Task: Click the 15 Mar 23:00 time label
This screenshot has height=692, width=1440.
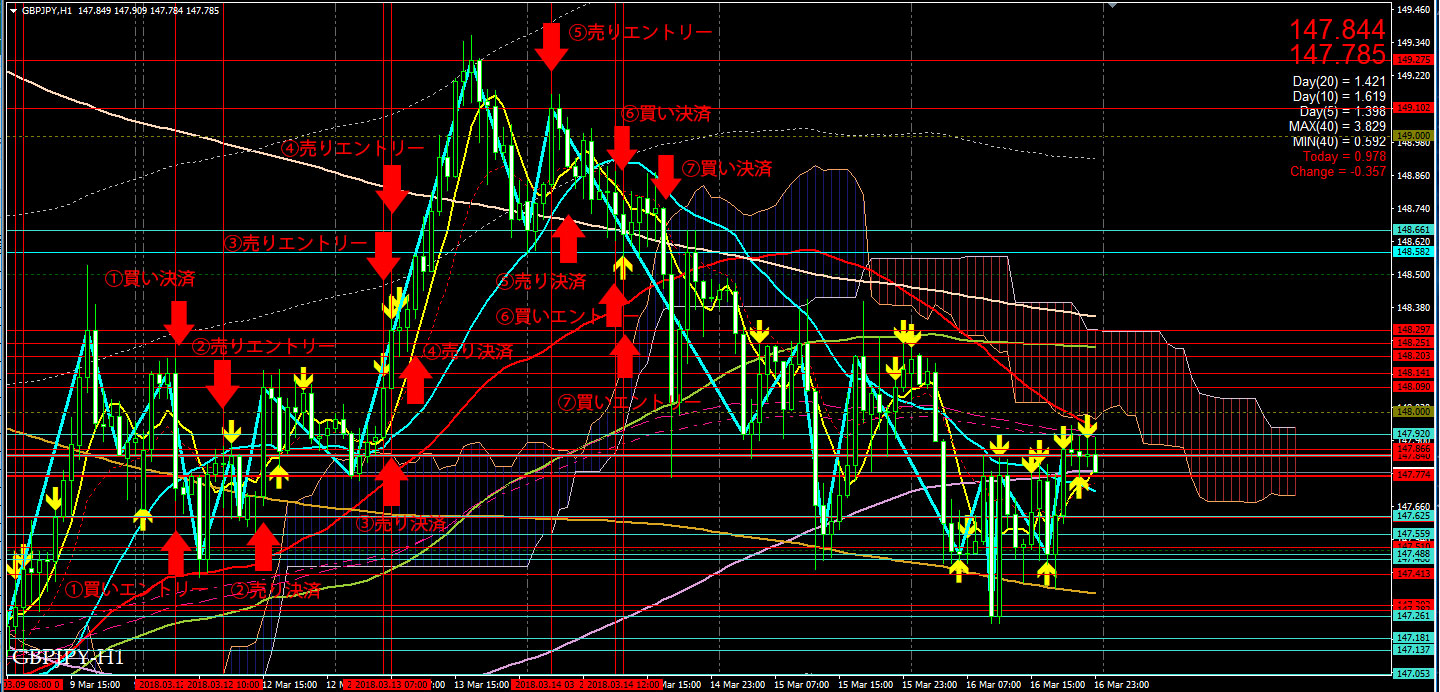Action: point(930,685)
